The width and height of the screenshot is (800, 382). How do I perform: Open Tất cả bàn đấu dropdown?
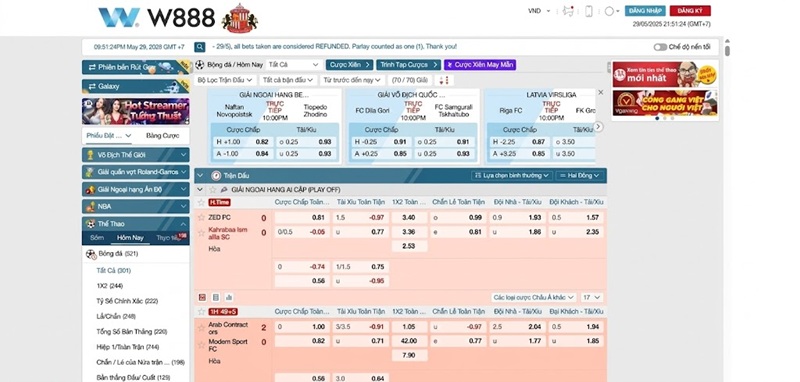click(x=288, y=80)
